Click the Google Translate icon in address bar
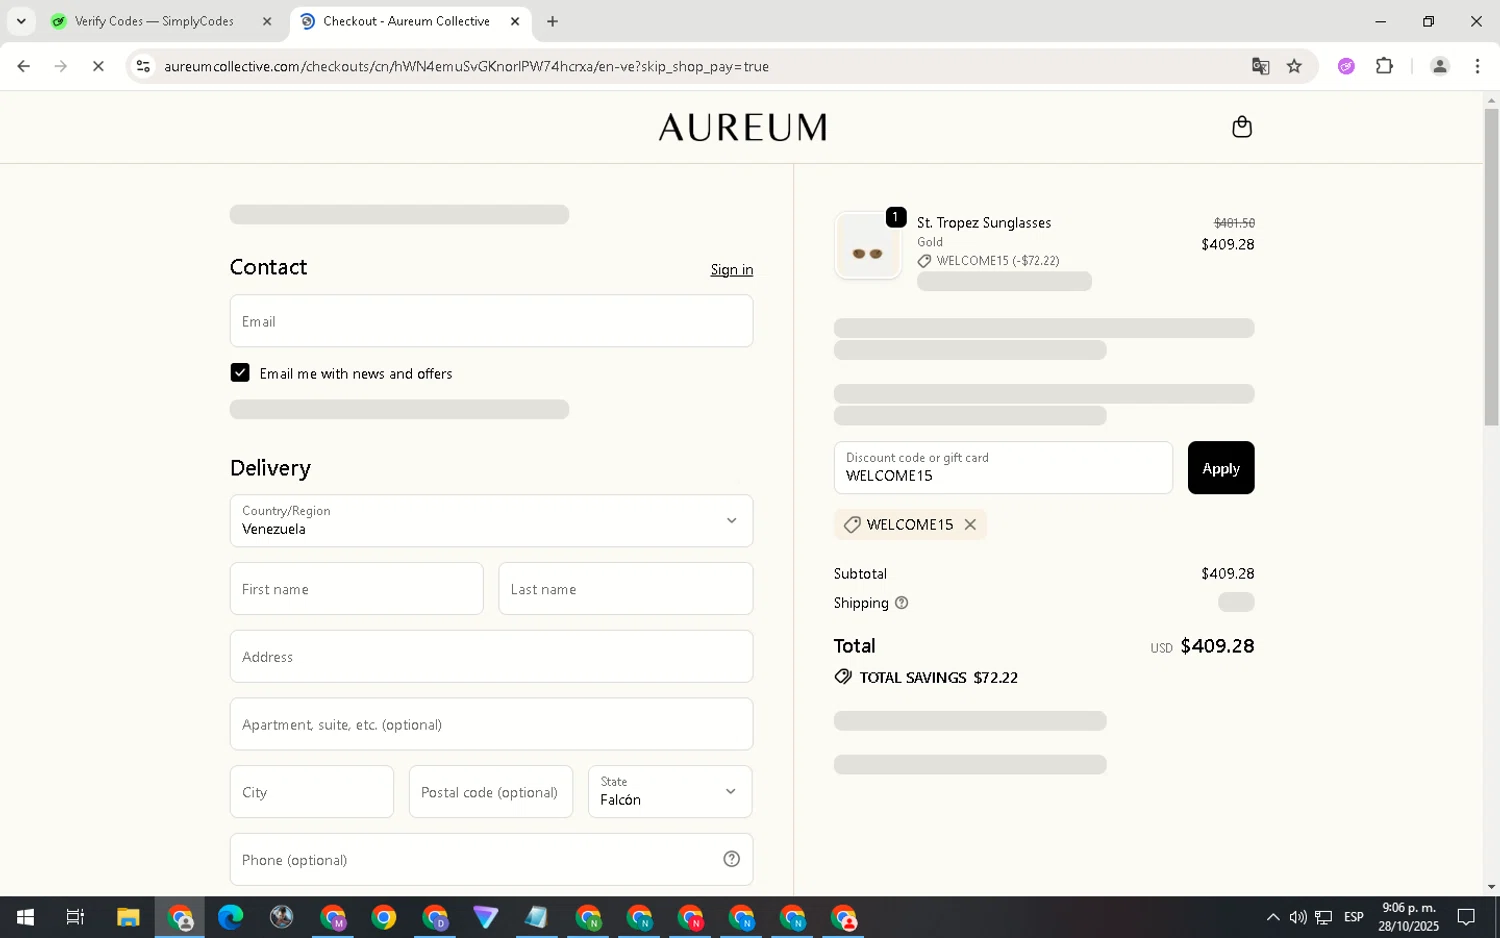 click(x=1260, y=66)
